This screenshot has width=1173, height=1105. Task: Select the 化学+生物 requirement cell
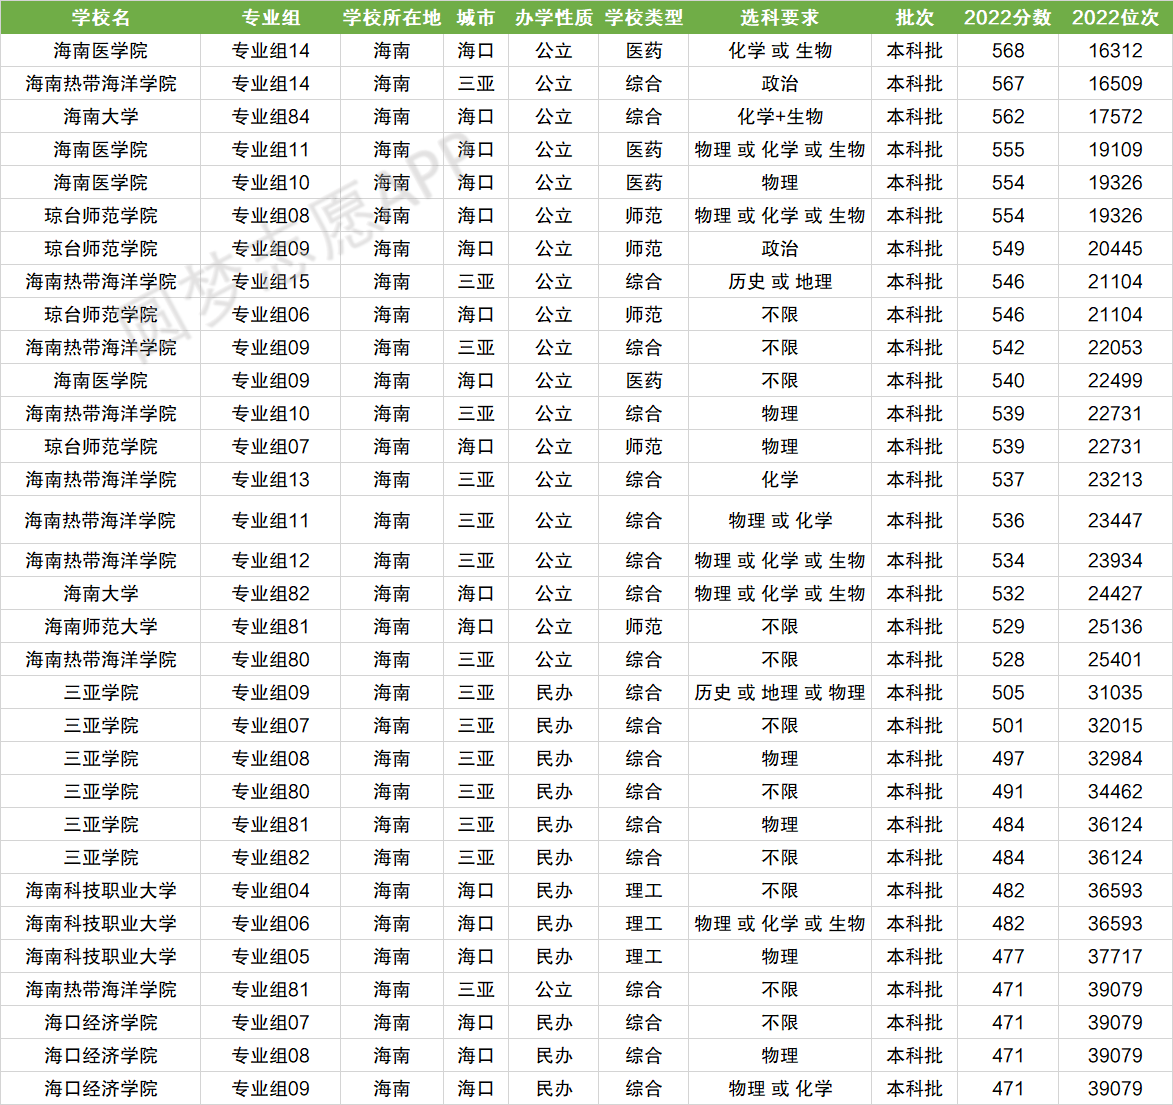pyautogui.click(x=780, y=117)
